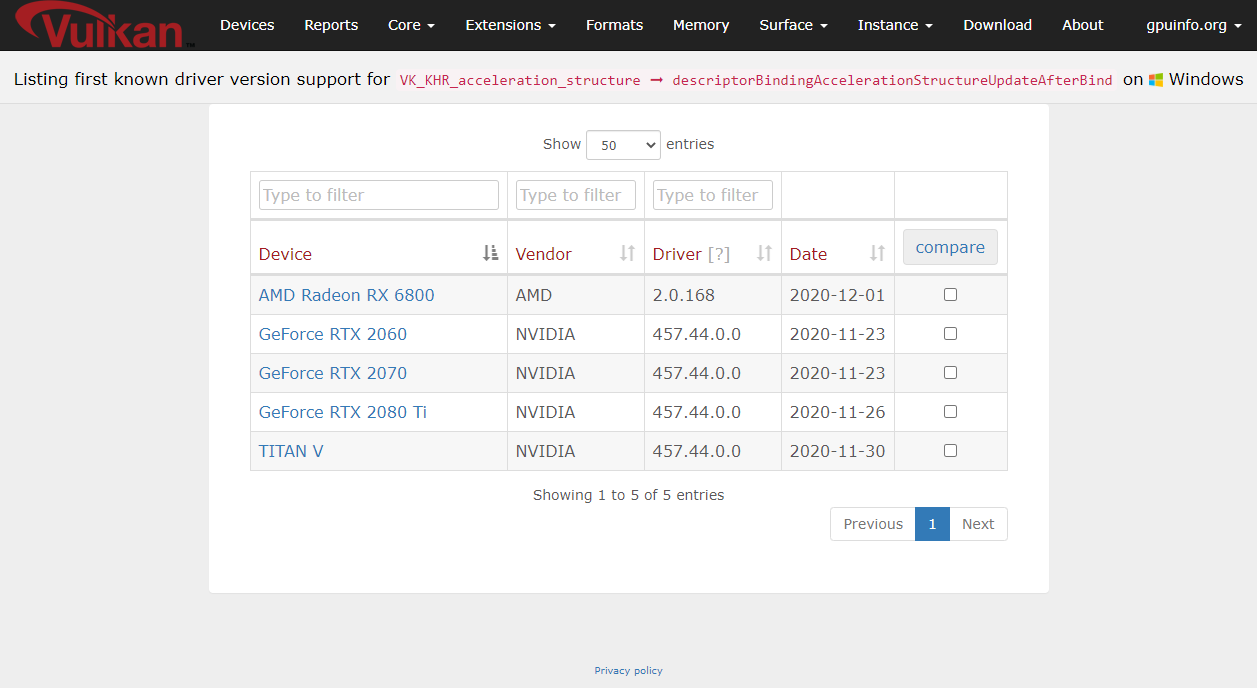Go to the Devices page
The height and width of the screenshot is (688, 1257).
[247, 25]
